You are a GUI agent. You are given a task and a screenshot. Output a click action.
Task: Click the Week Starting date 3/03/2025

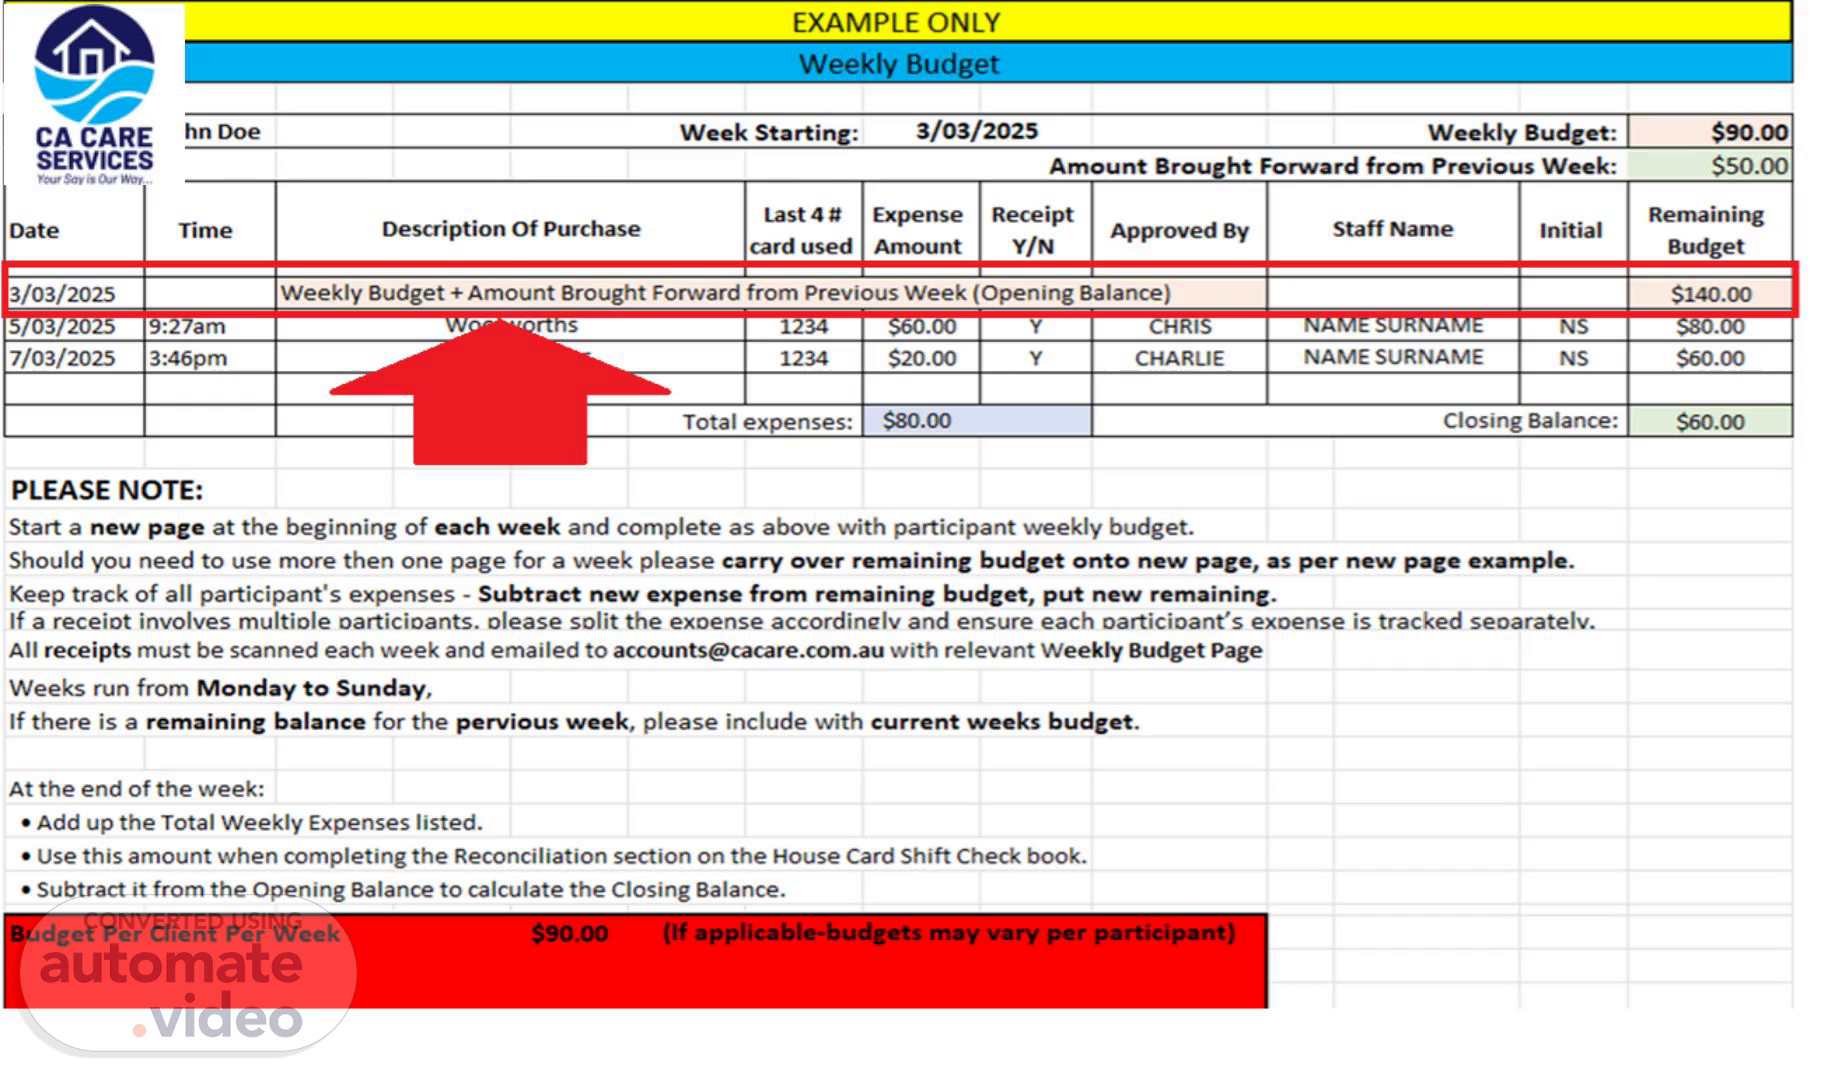pos(976,131)
